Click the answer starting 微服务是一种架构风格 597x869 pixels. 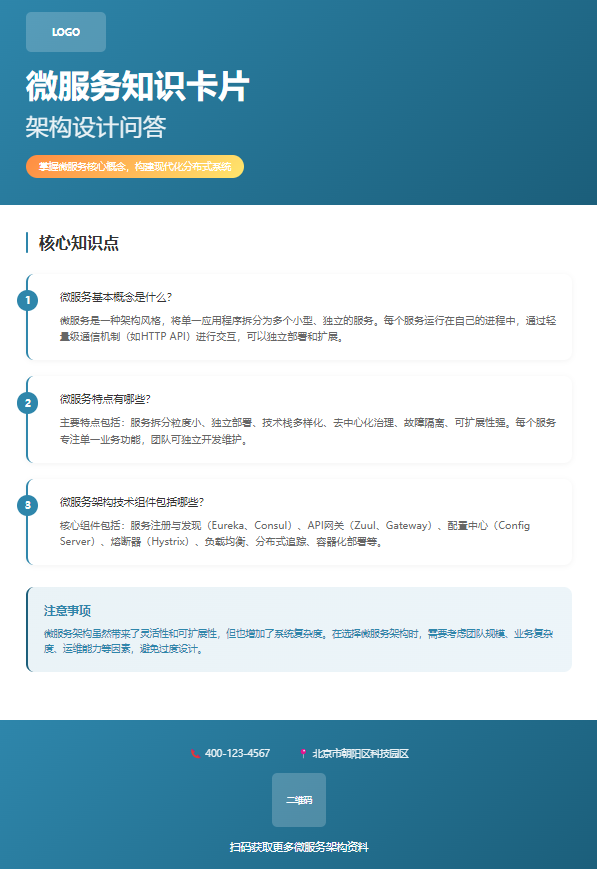click(308, 329)
